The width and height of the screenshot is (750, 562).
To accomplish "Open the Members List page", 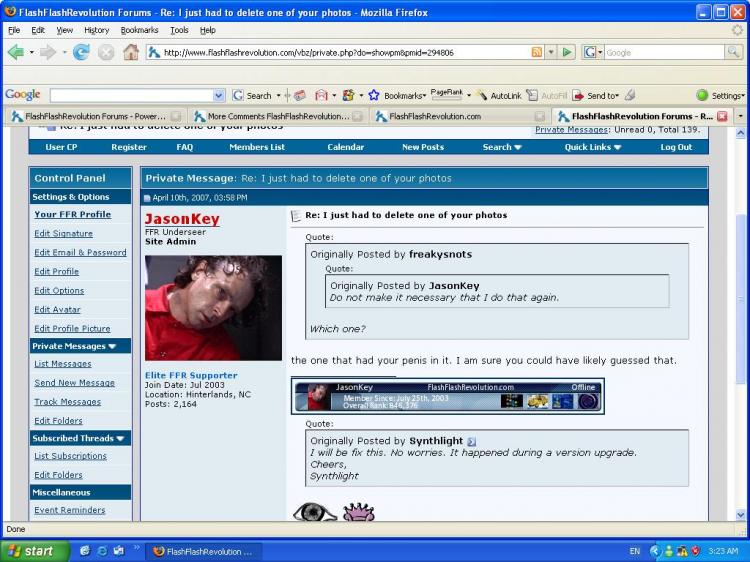I will click(x=257, y=147).
